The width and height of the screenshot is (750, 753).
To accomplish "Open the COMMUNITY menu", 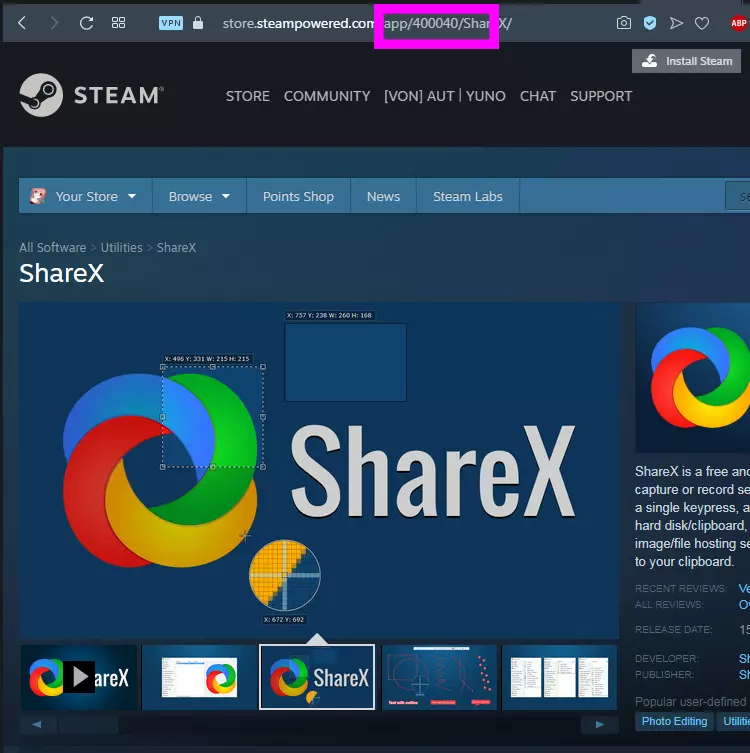I will tap(327, 96).
